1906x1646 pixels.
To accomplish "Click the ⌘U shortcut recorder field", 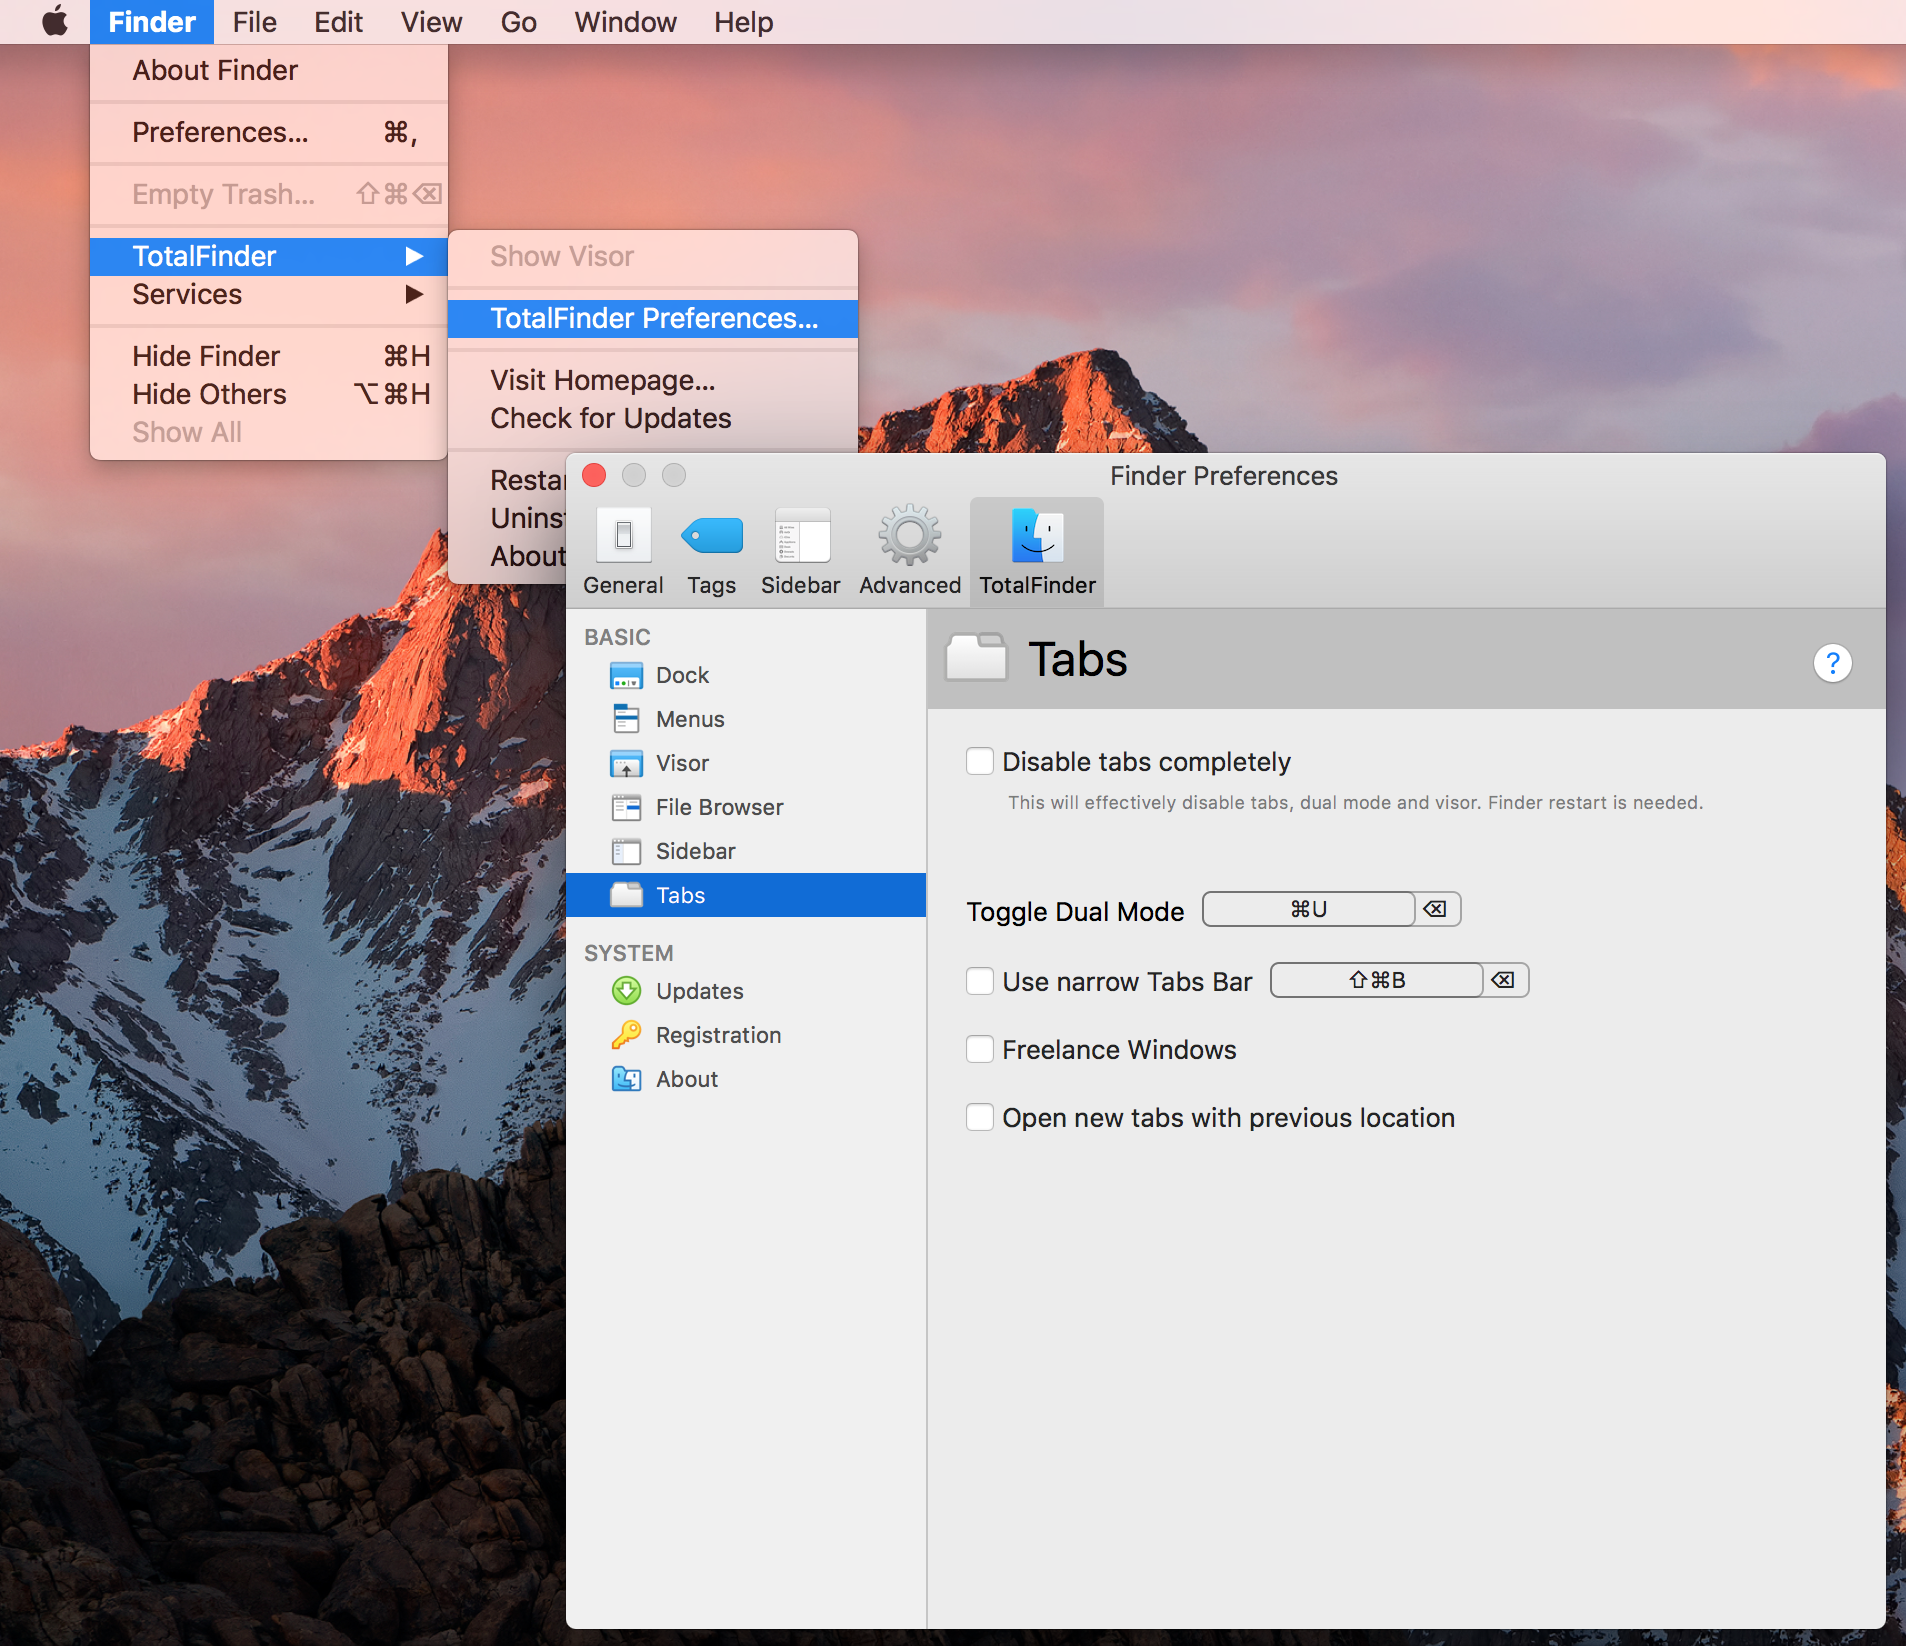I will (x=1308, y=909).
